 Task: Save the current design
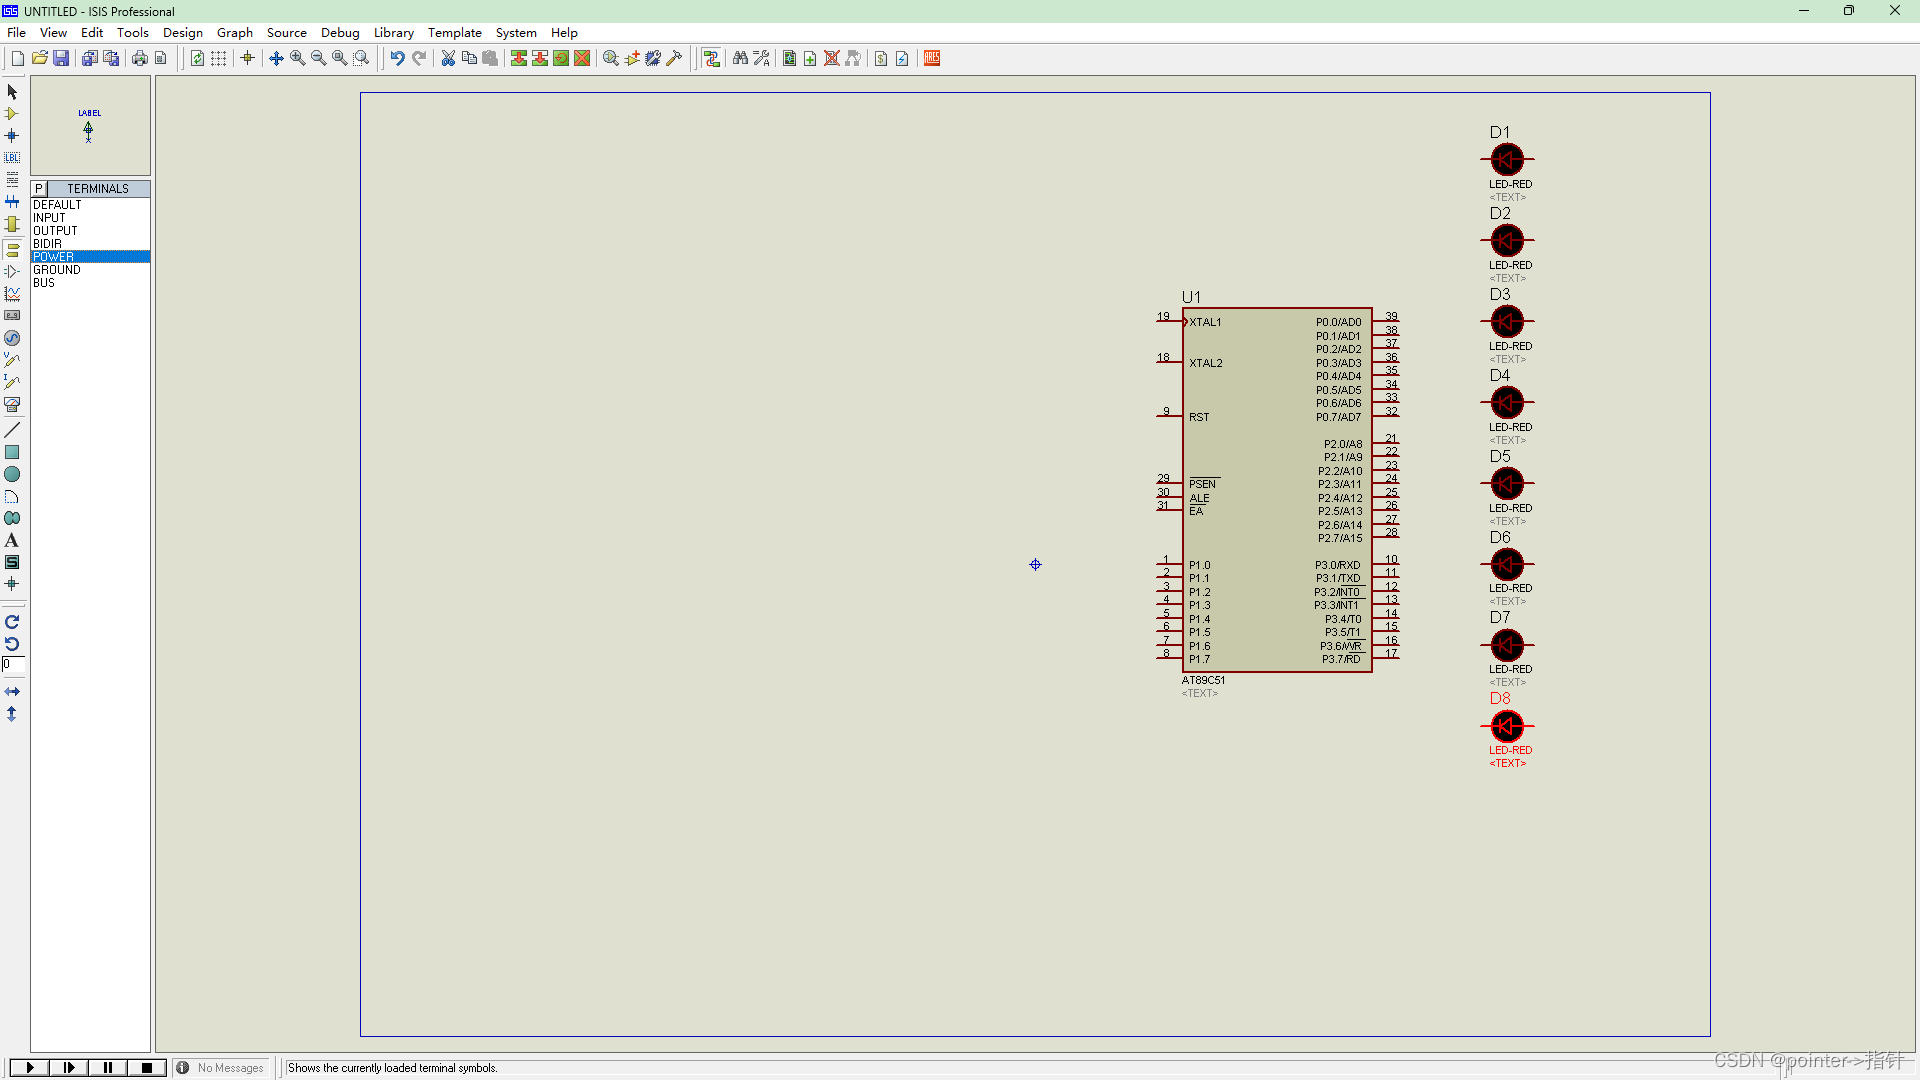click(x=61, y=58)
